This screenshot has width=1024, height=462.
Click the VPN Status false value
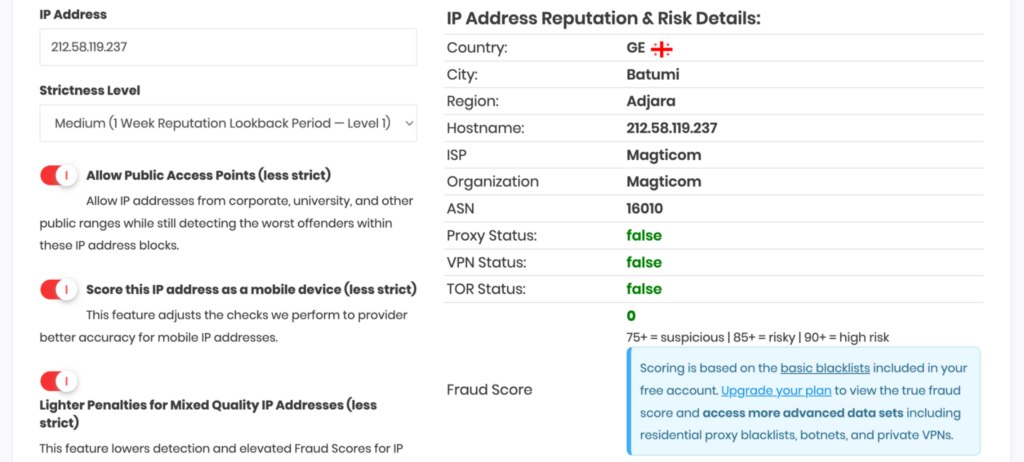pos(644,262)
